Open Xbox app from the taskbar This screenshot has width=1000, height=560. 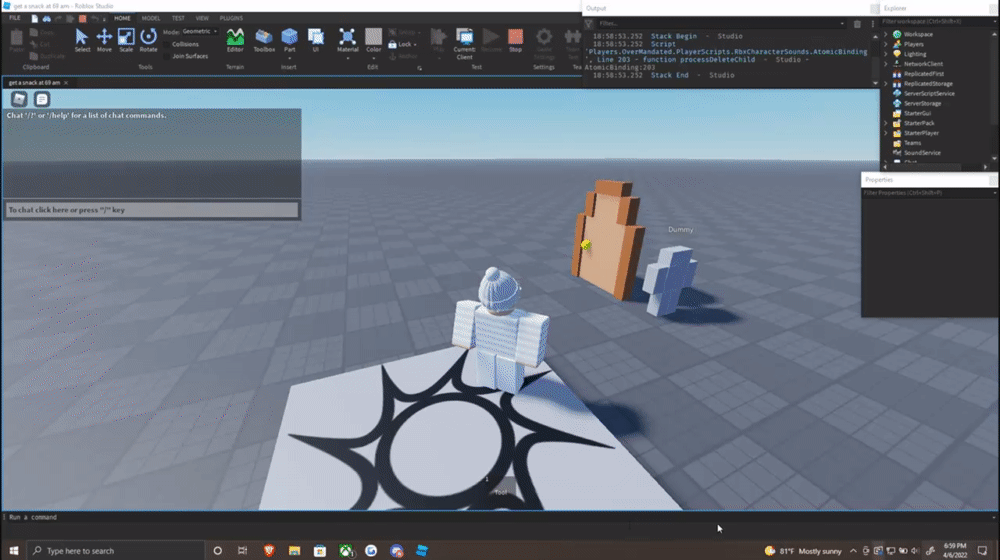pyautogui.click(x=346, y=550)
